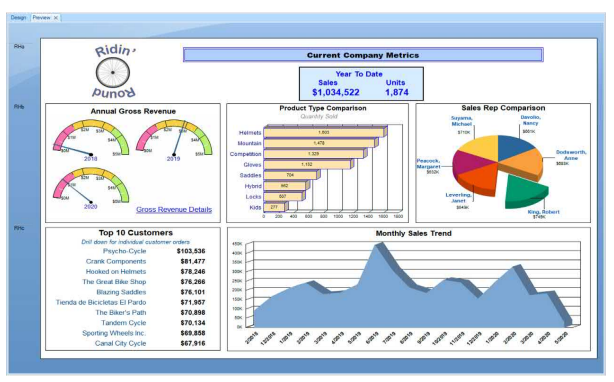
Task: Drill down on Crank Components customer
Action: (116, 261)
